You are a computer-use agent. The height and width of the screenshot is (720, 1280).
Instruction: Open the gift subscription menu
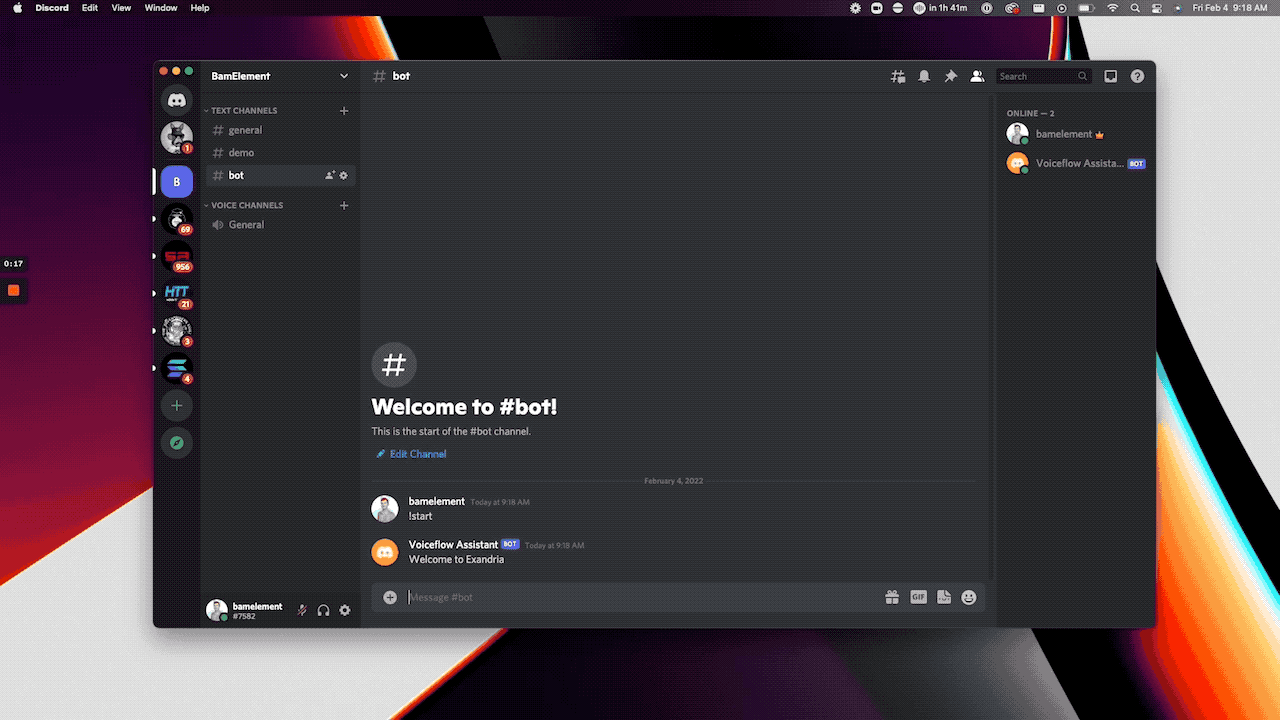pos(892,596)
